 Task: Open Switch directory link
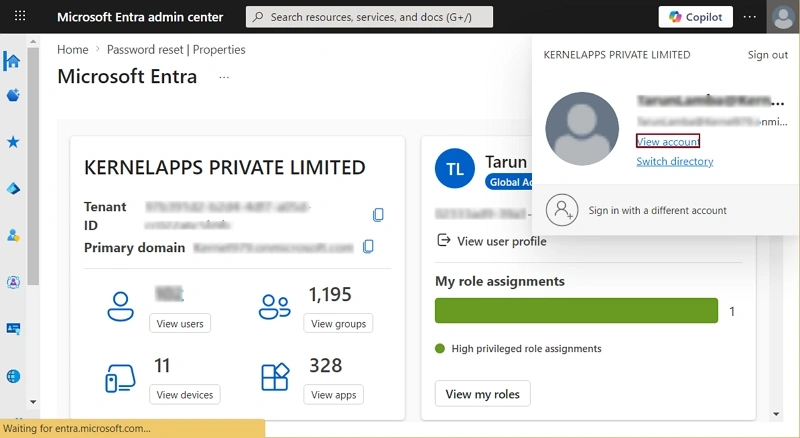coord(674,161)
